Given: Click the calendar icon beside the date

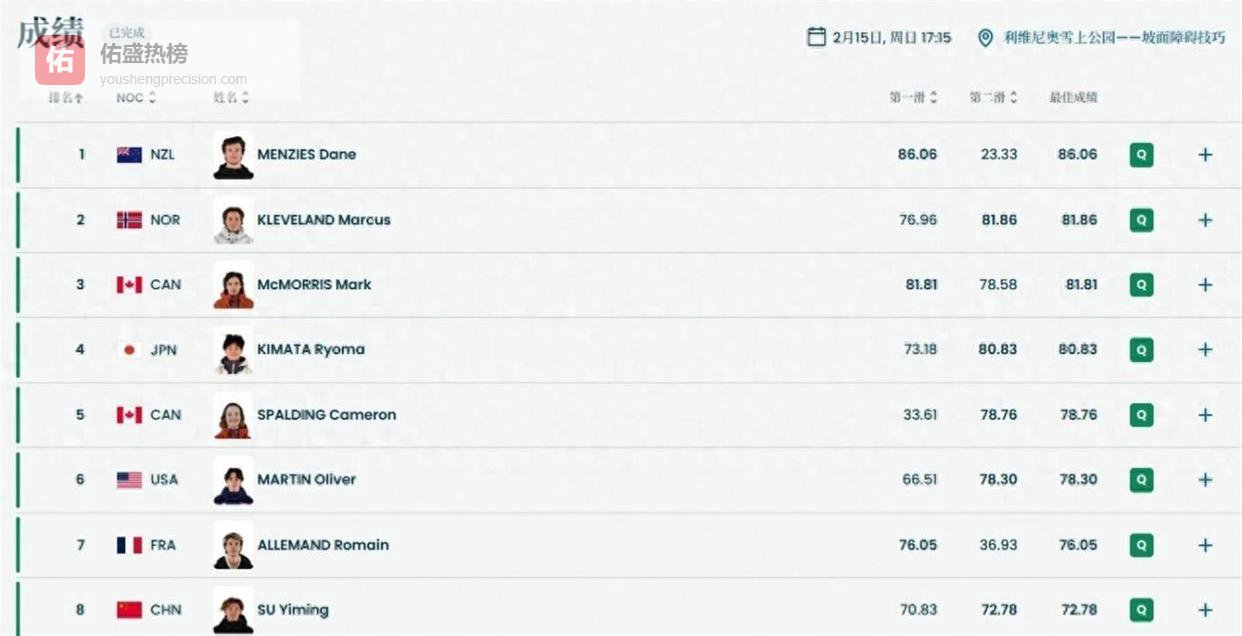Looking at the screenshot, I should click(x=816, y=37).
